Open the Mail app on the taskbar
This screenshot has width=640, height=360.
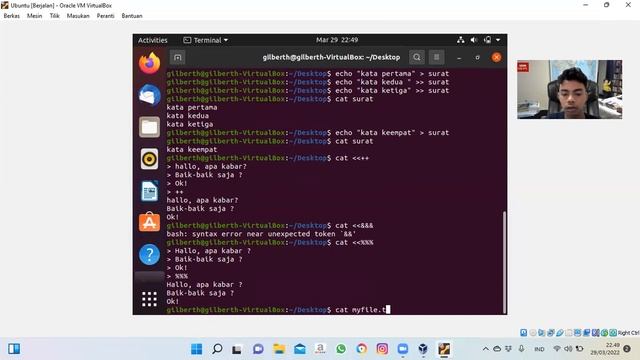300,349
